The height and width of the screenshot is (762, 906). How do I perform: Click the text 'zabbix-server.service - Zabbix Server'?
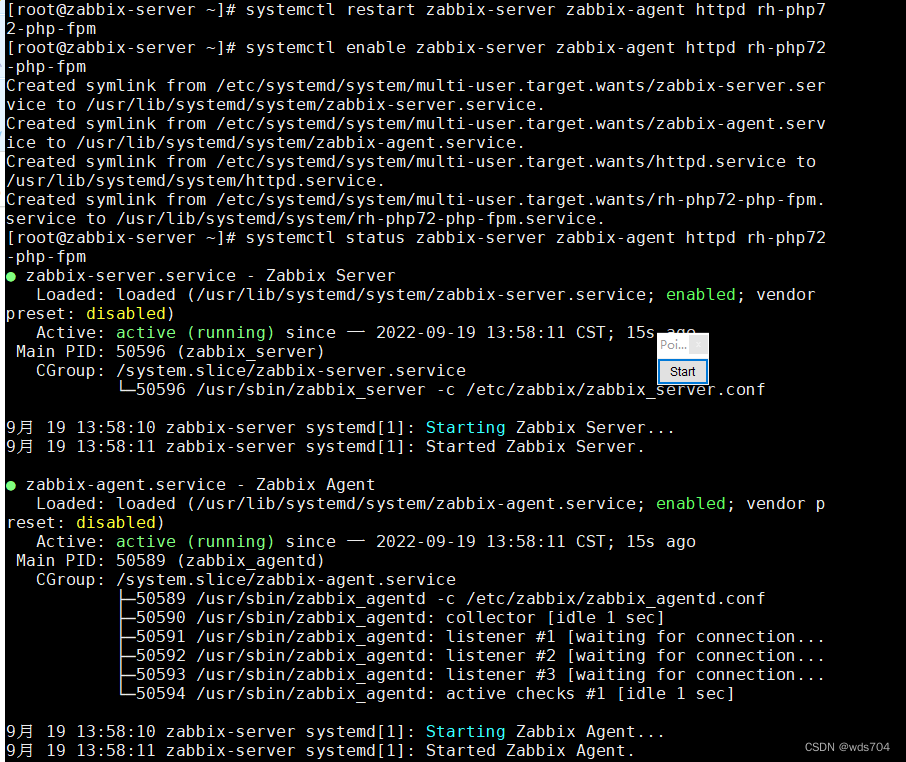210,276
